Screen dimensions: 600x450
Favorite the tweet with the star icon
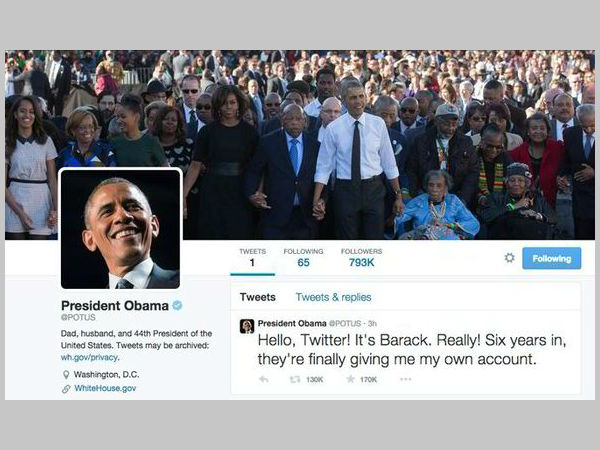350,379
